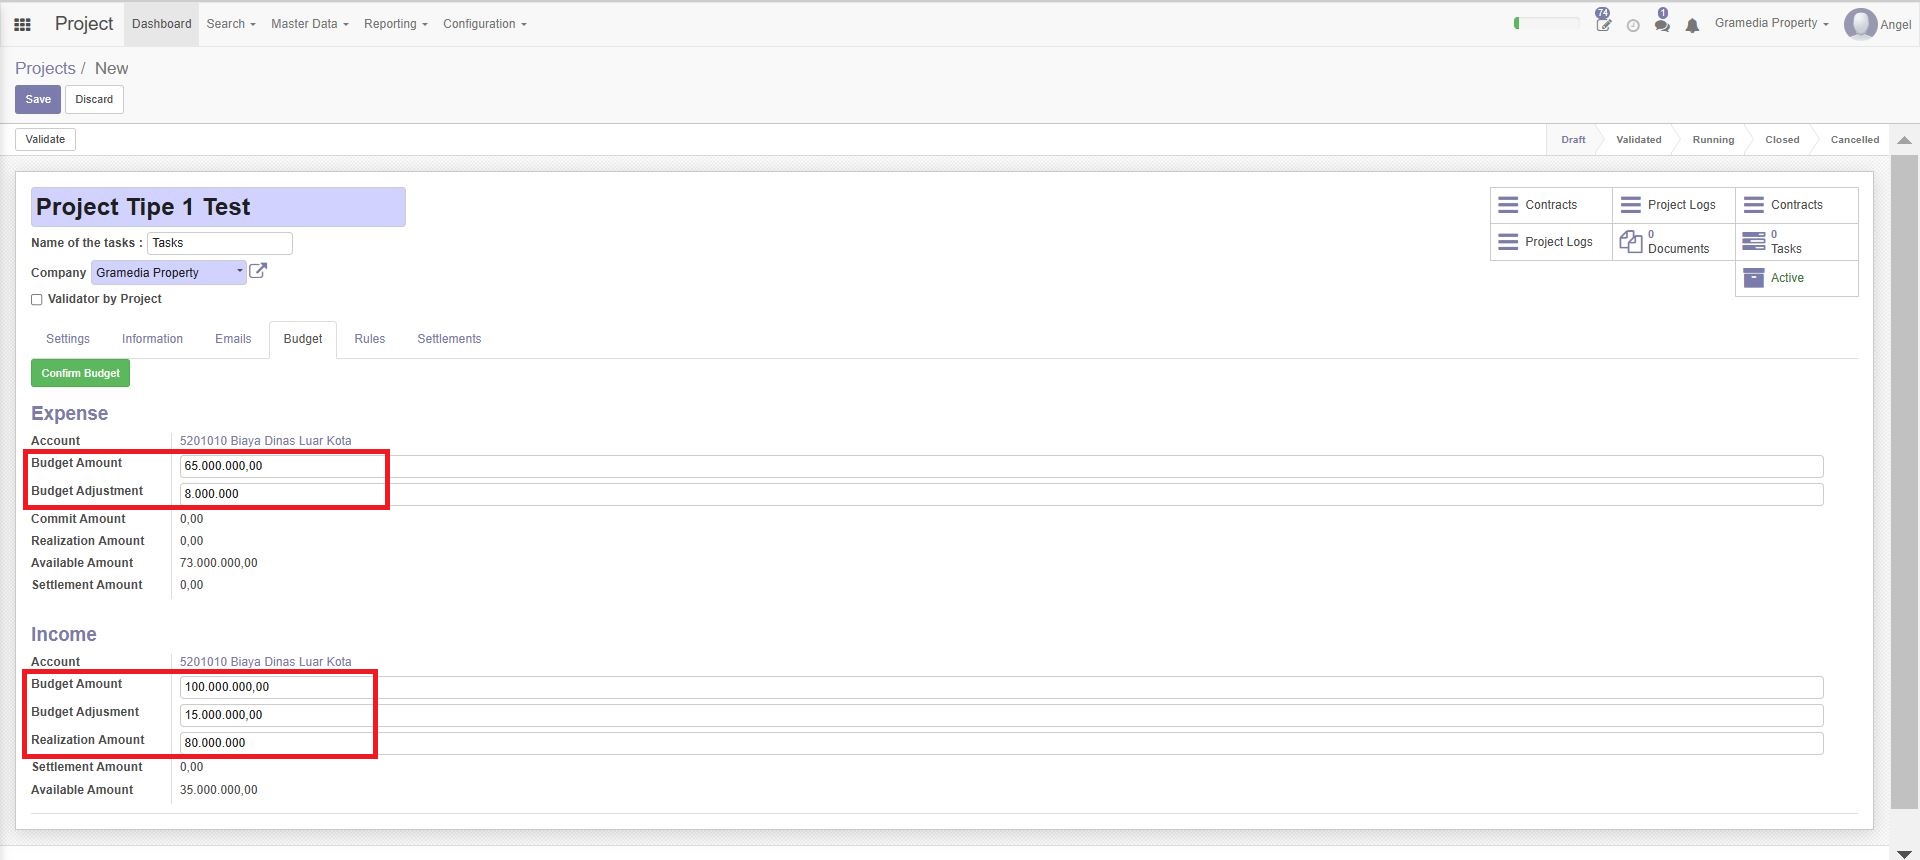
Task: Click the Expense Budget Amount input field
Action: click(x=1001, y=466)
